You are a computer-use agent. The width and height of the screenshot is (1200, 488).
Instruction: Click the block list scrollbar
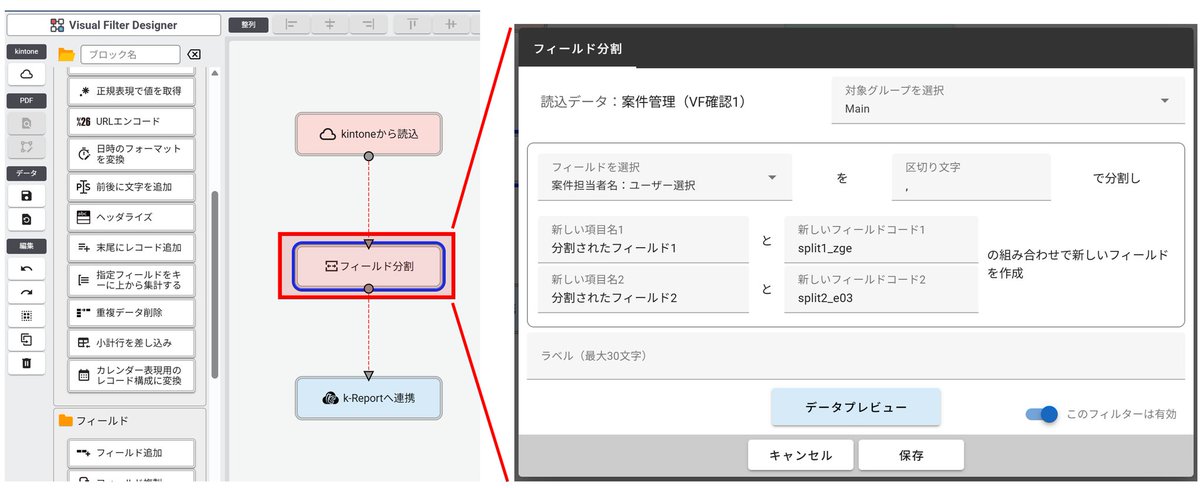click(x=213, y=284)
